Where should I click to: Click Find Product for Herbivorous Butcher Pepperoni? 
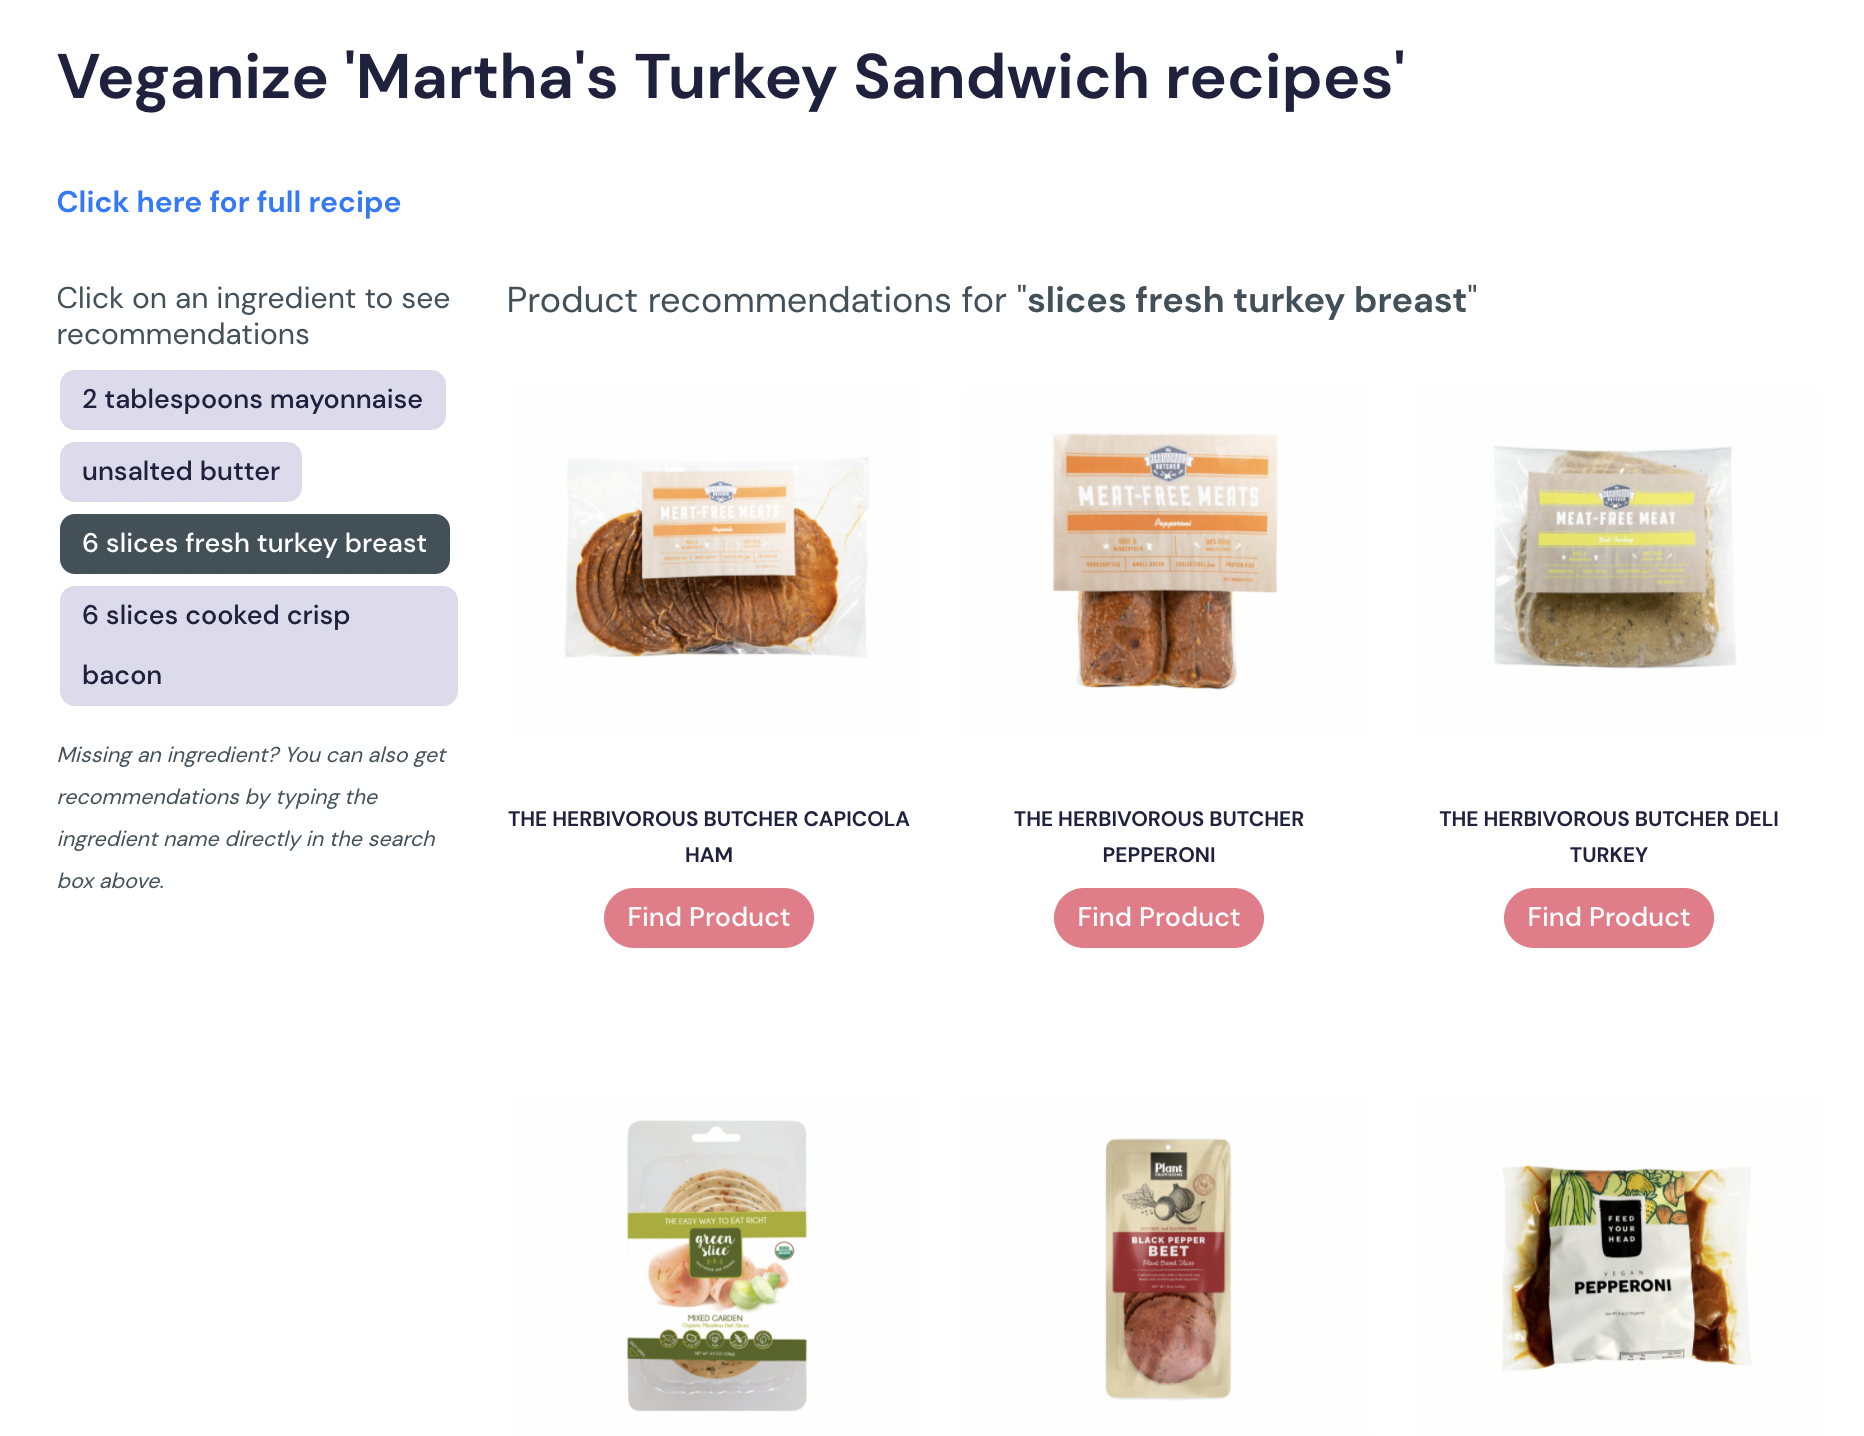[x=1158, y=917]
